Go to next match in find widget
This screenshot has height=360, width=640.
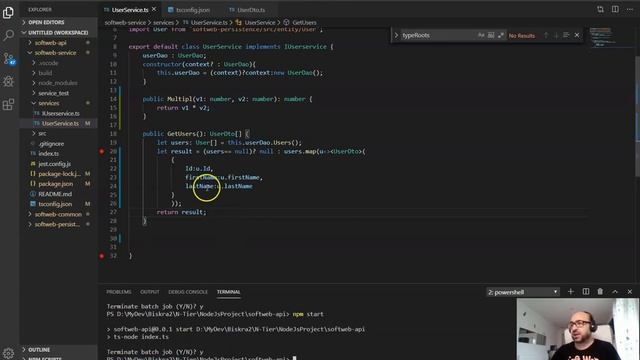click(556, 36)
